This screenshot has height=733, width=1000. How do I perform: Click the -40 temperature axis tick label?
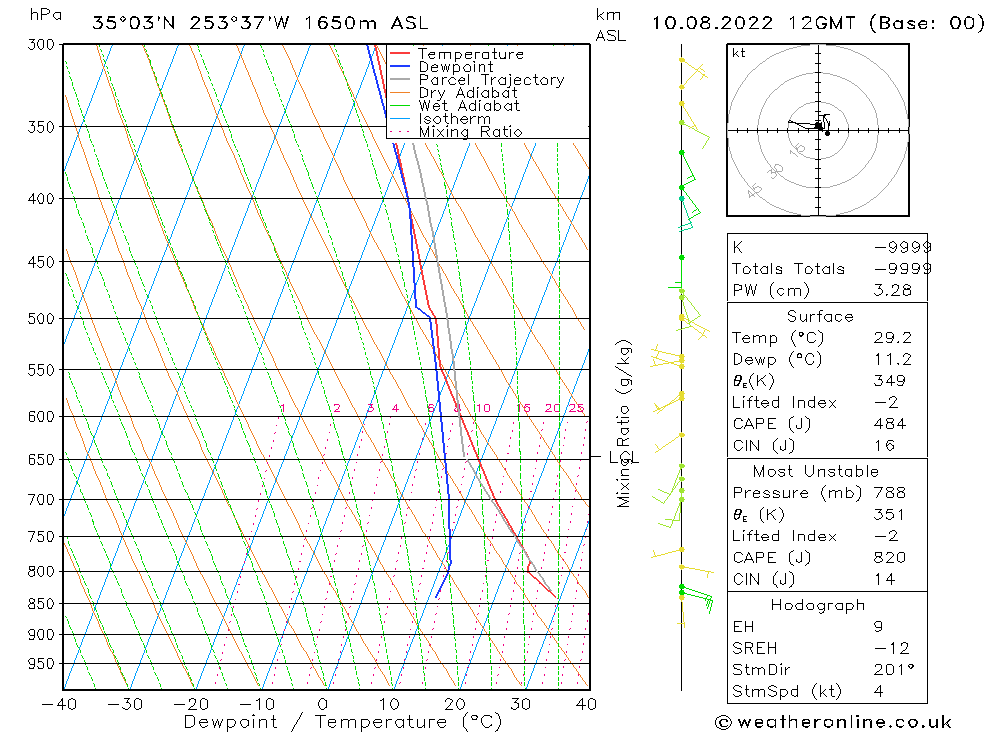pyautogui.click(x=59, y=704)
